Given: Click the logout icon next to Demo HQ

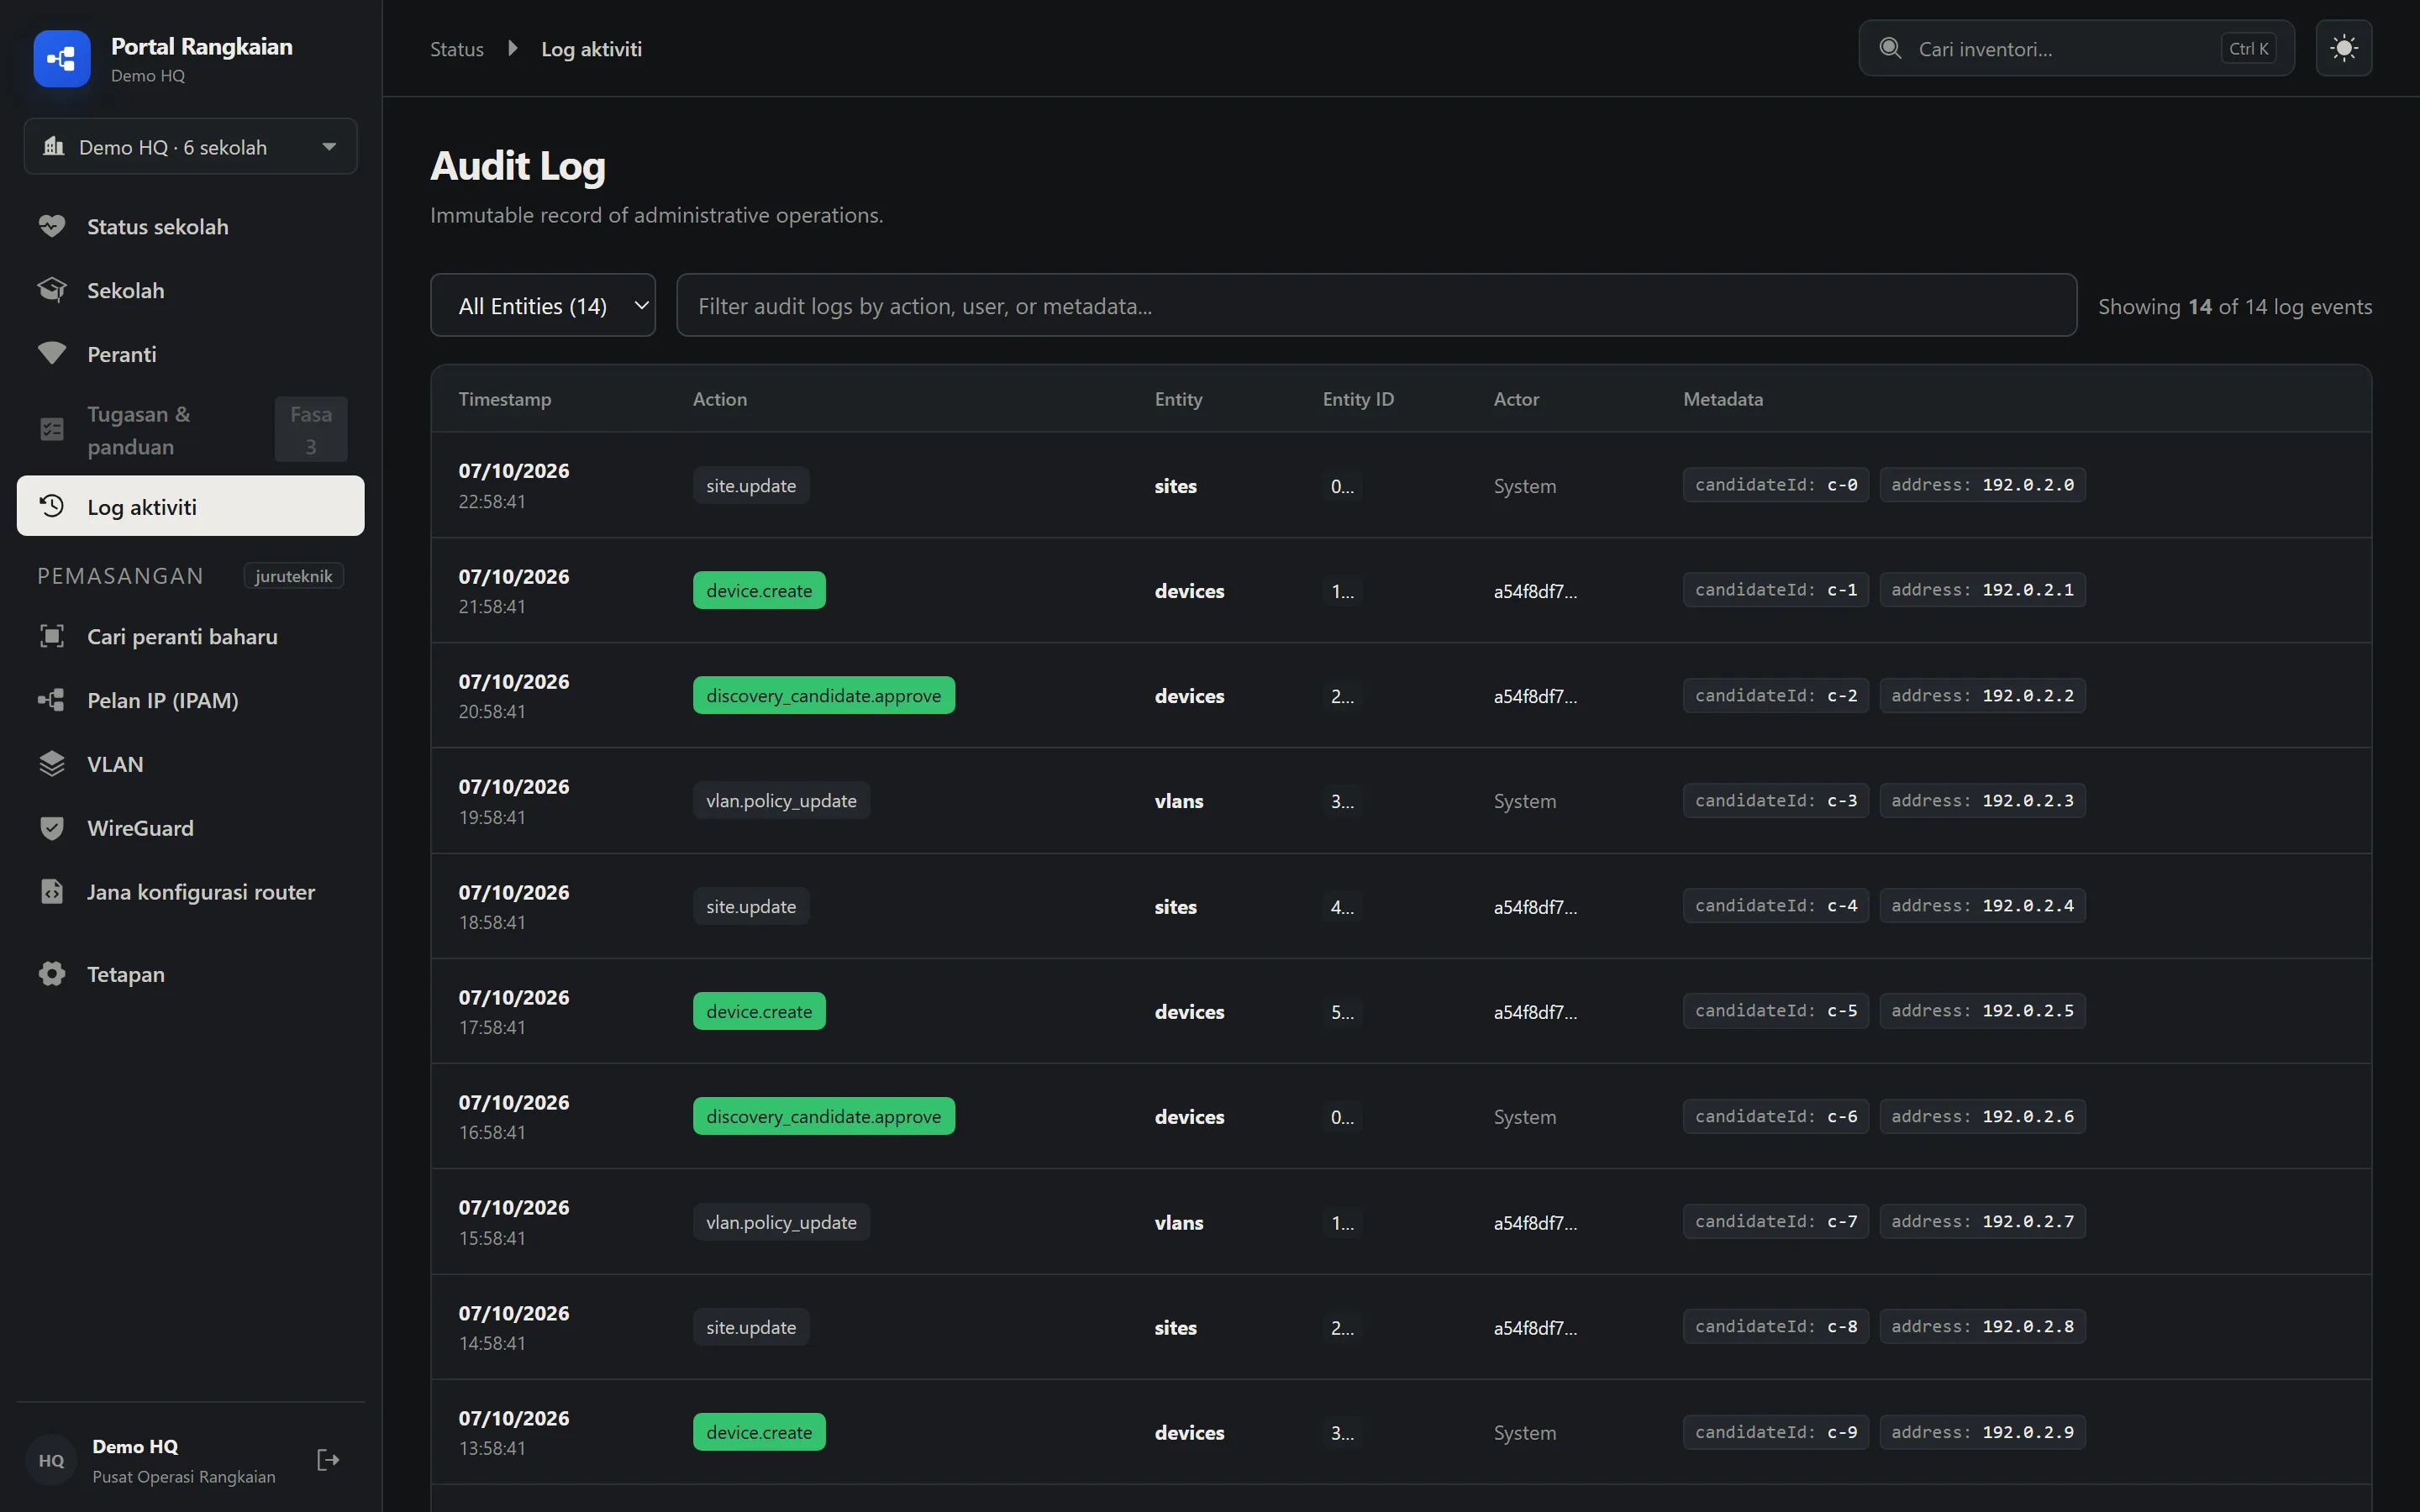Looking at the screenshot, I should point(328,1460).
